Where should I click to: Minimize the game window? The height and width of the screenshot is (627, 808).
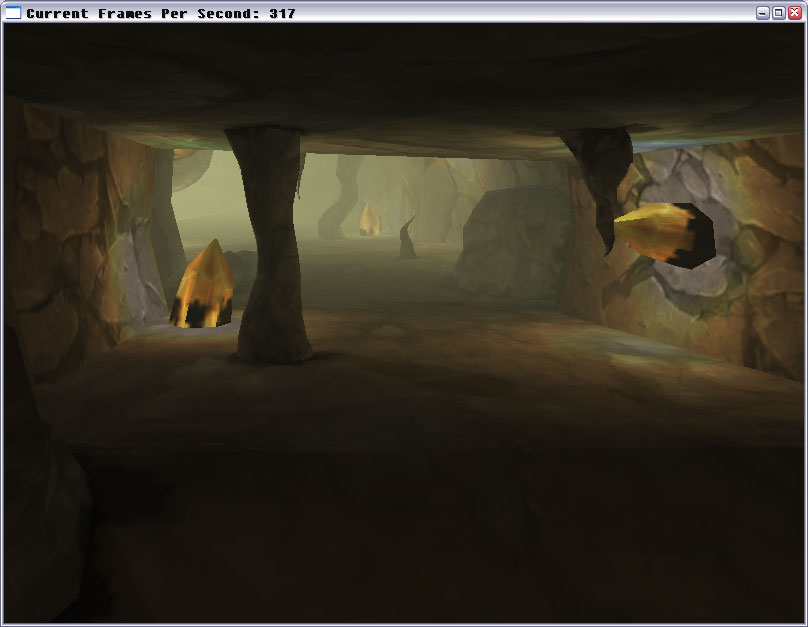[763, 13]
